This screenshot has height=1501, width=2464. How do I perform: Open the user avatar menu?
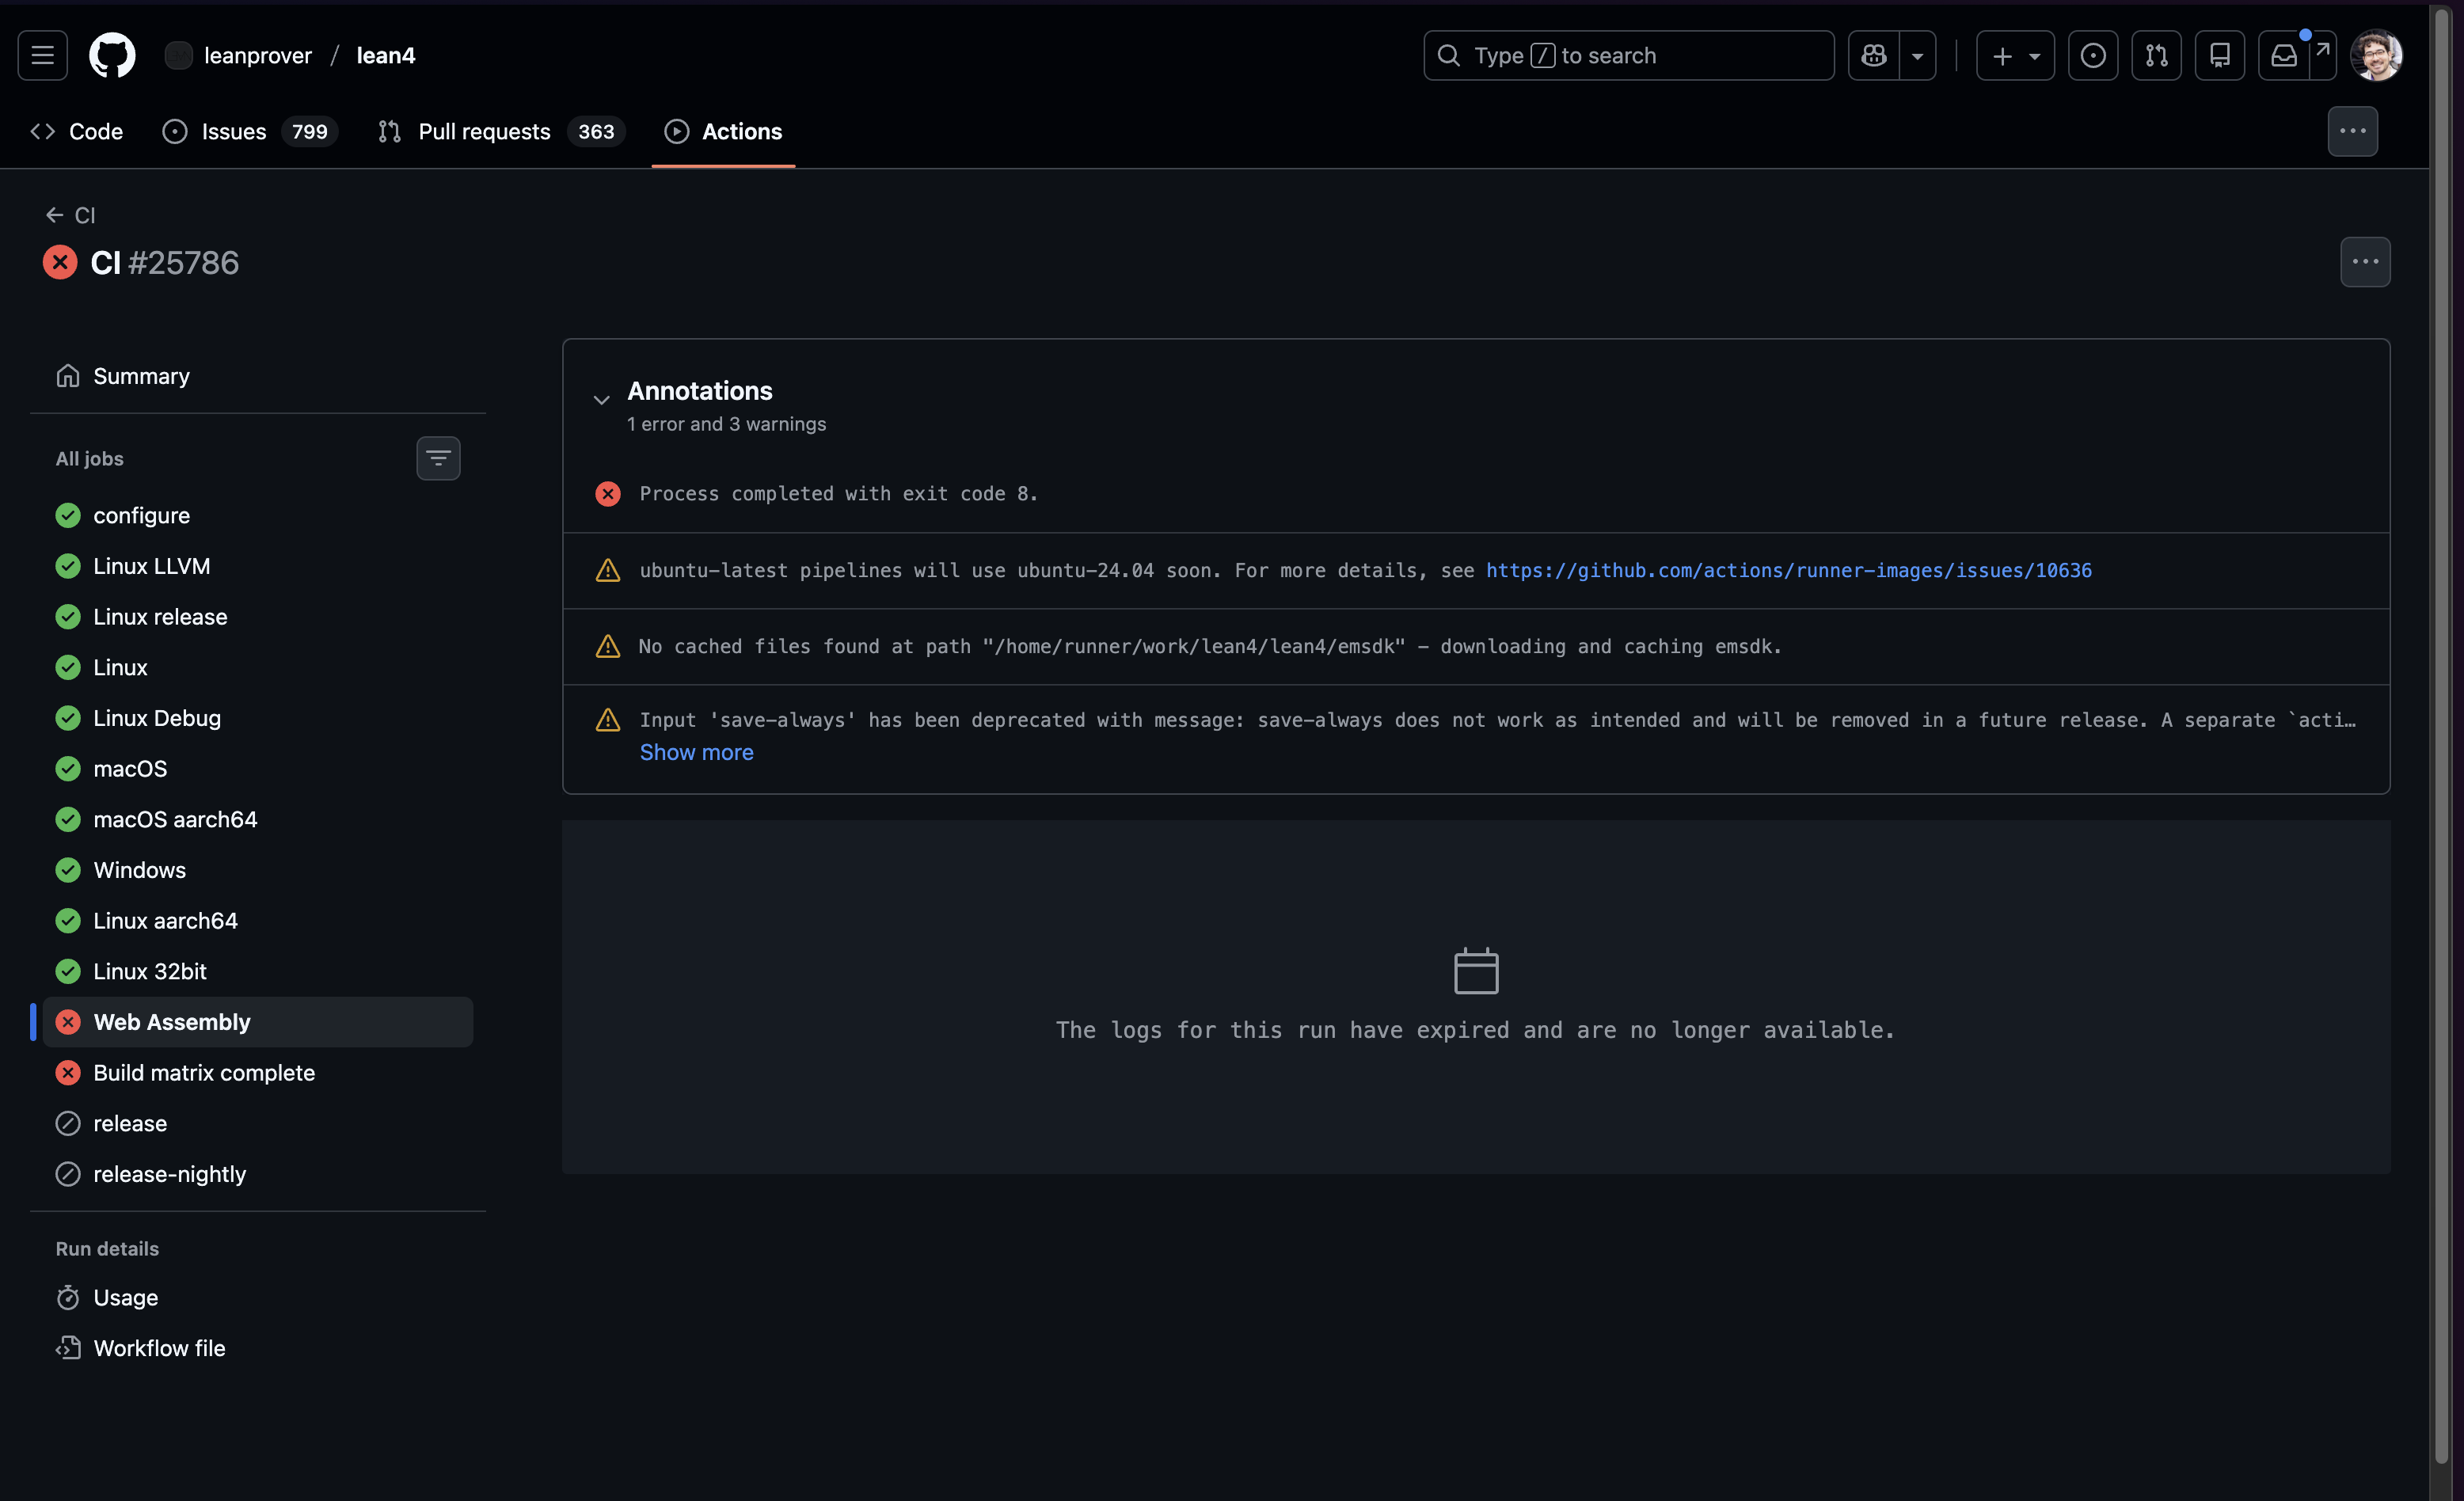(x=2375, y=55)
